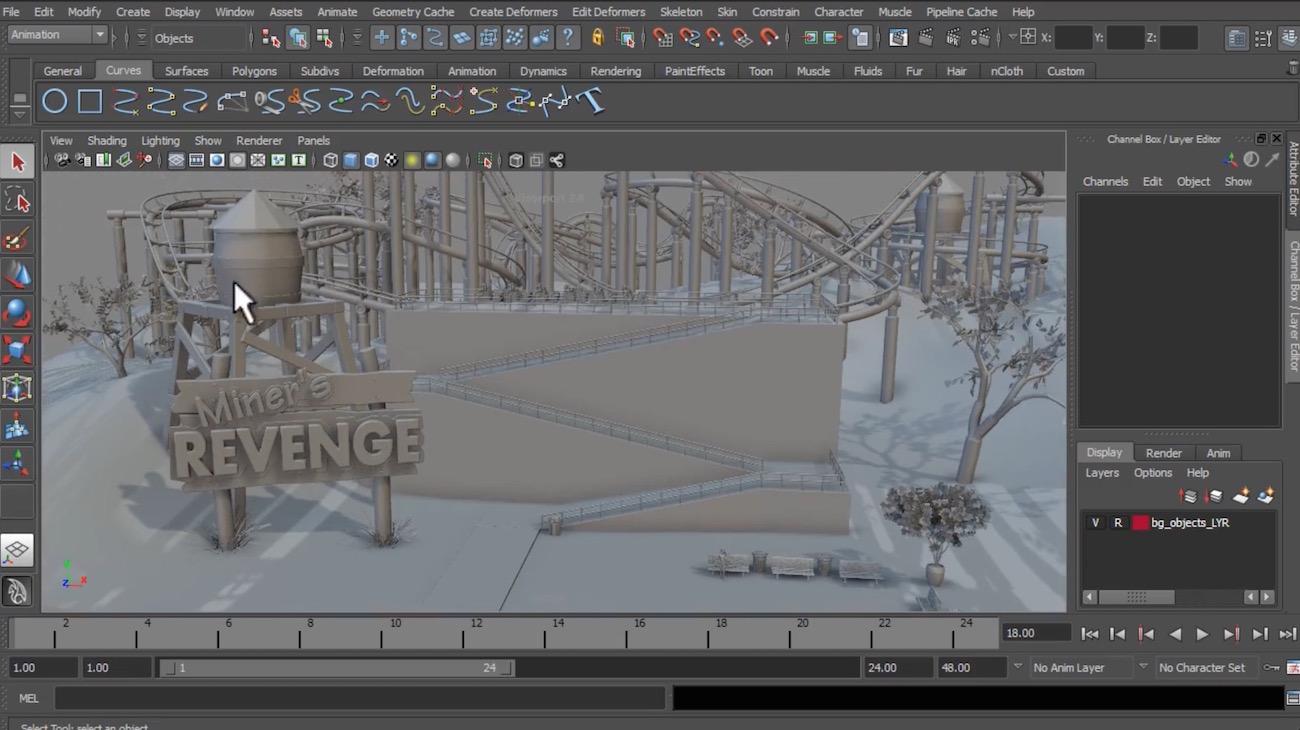Activate the Lasso Select tool

17,201
